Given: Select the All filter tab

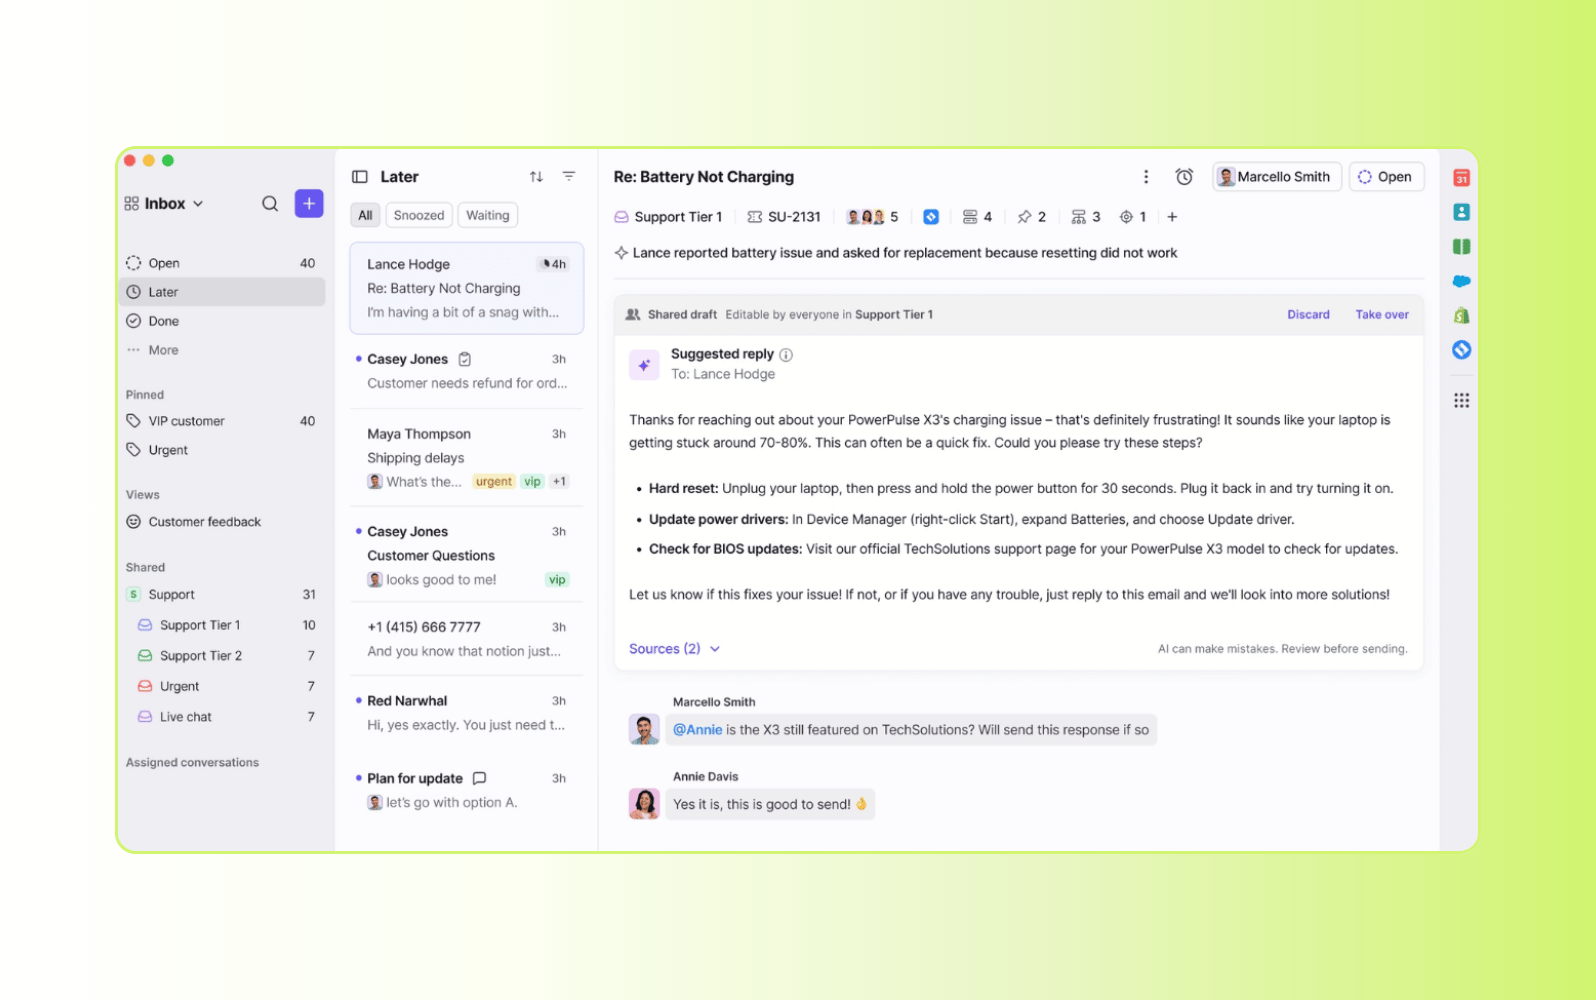Looking at the screenshot, I should [365, 215].
